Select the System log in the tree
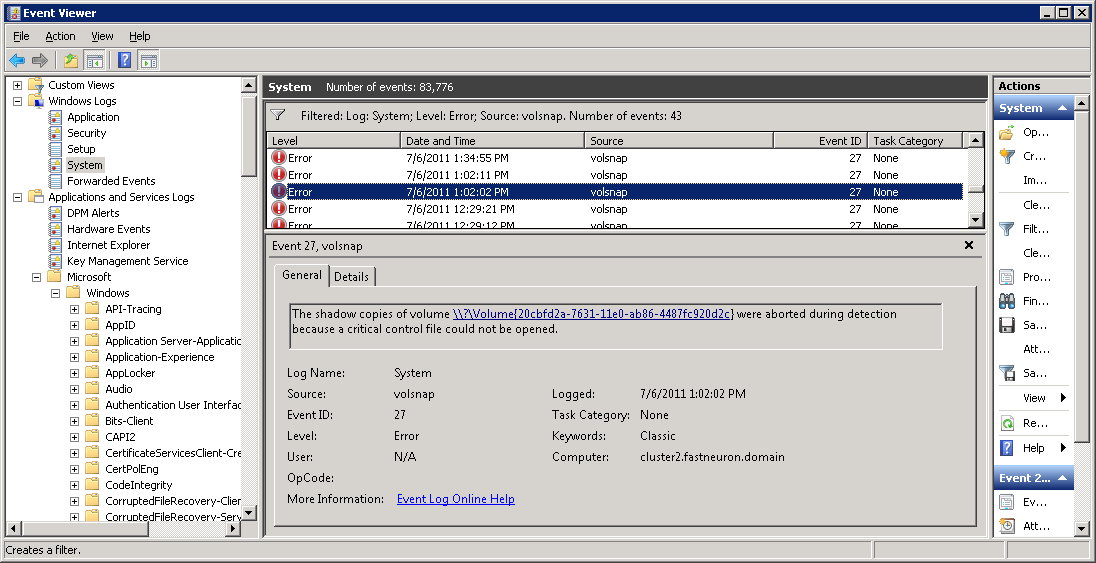The image size is (1096, 563). point(85,165)
